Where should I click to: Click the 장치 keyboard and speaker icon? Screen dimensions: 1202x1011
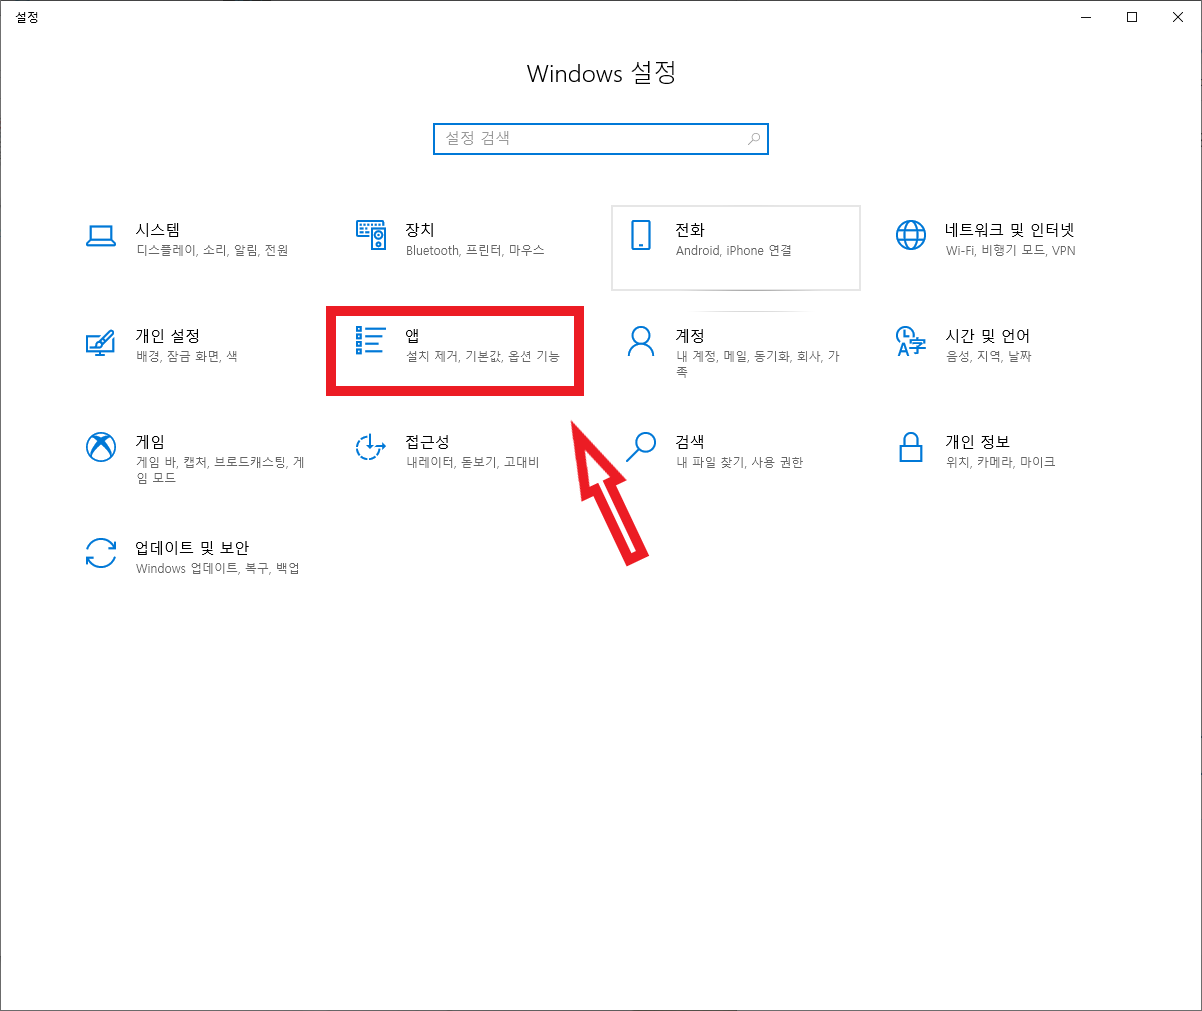pos(371,235)
